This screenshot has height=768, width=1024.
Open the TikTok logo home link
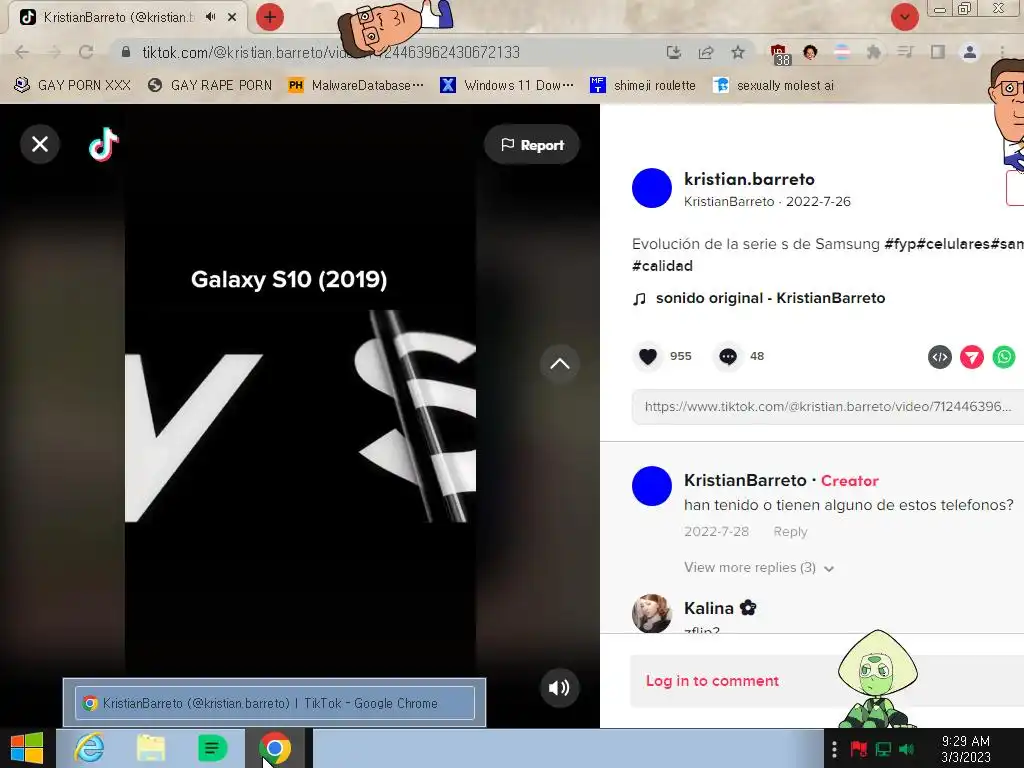104,144
